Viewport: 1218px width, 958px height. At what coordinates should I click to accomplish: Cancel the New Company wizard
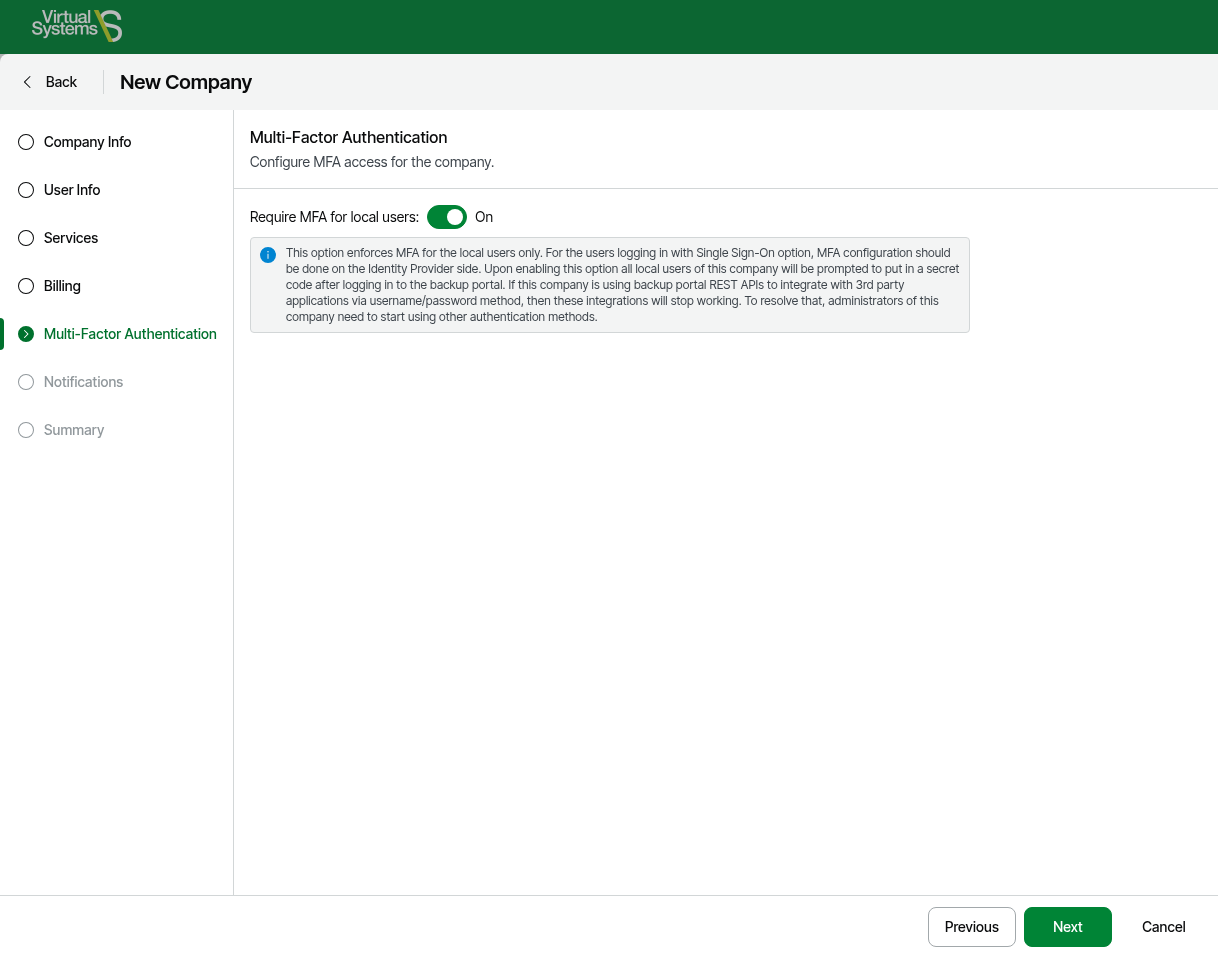1163,927
